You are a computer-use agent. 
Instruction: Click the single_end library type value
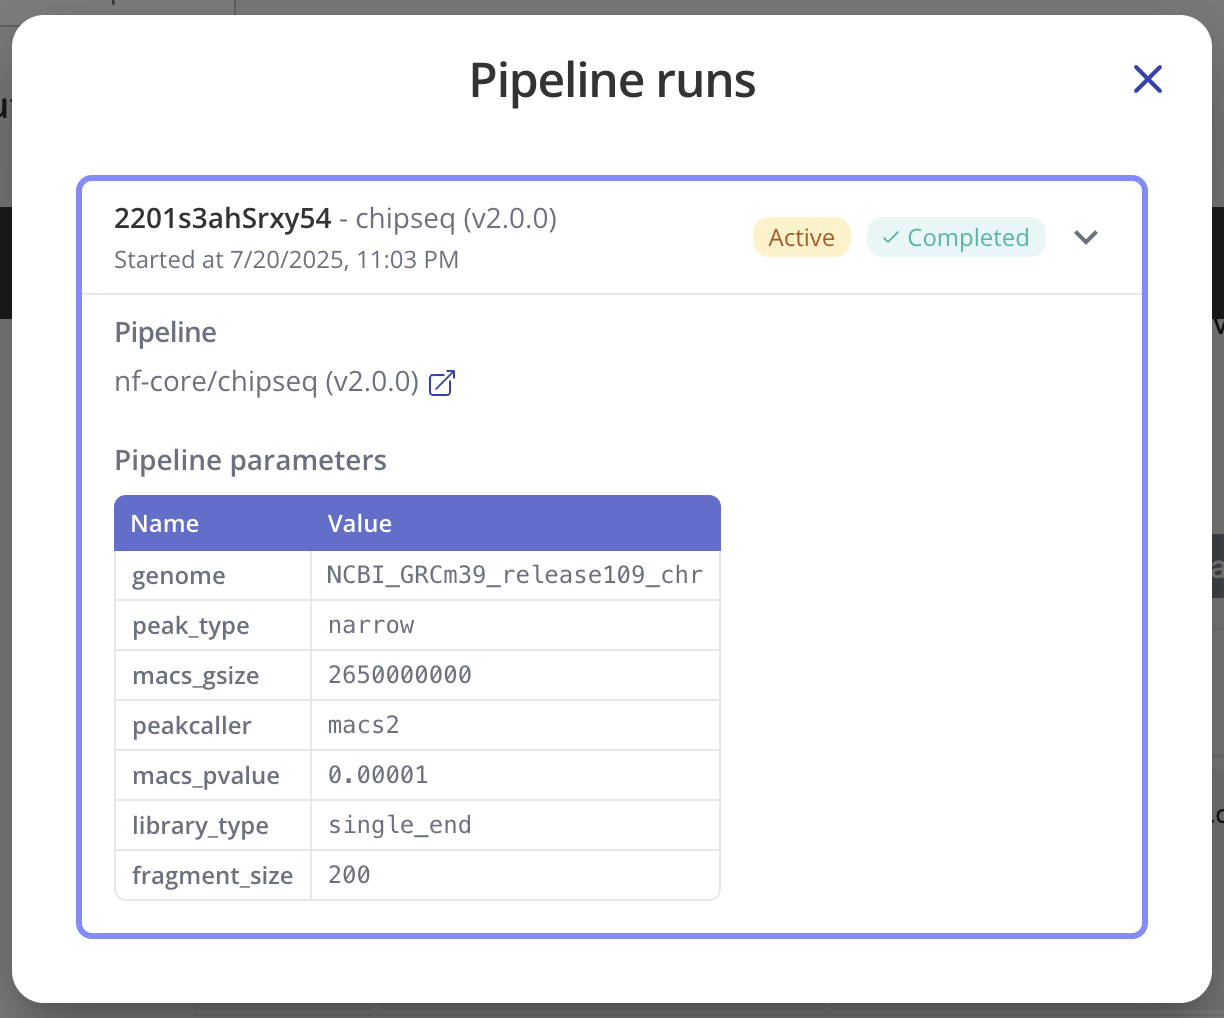point(400,825)
